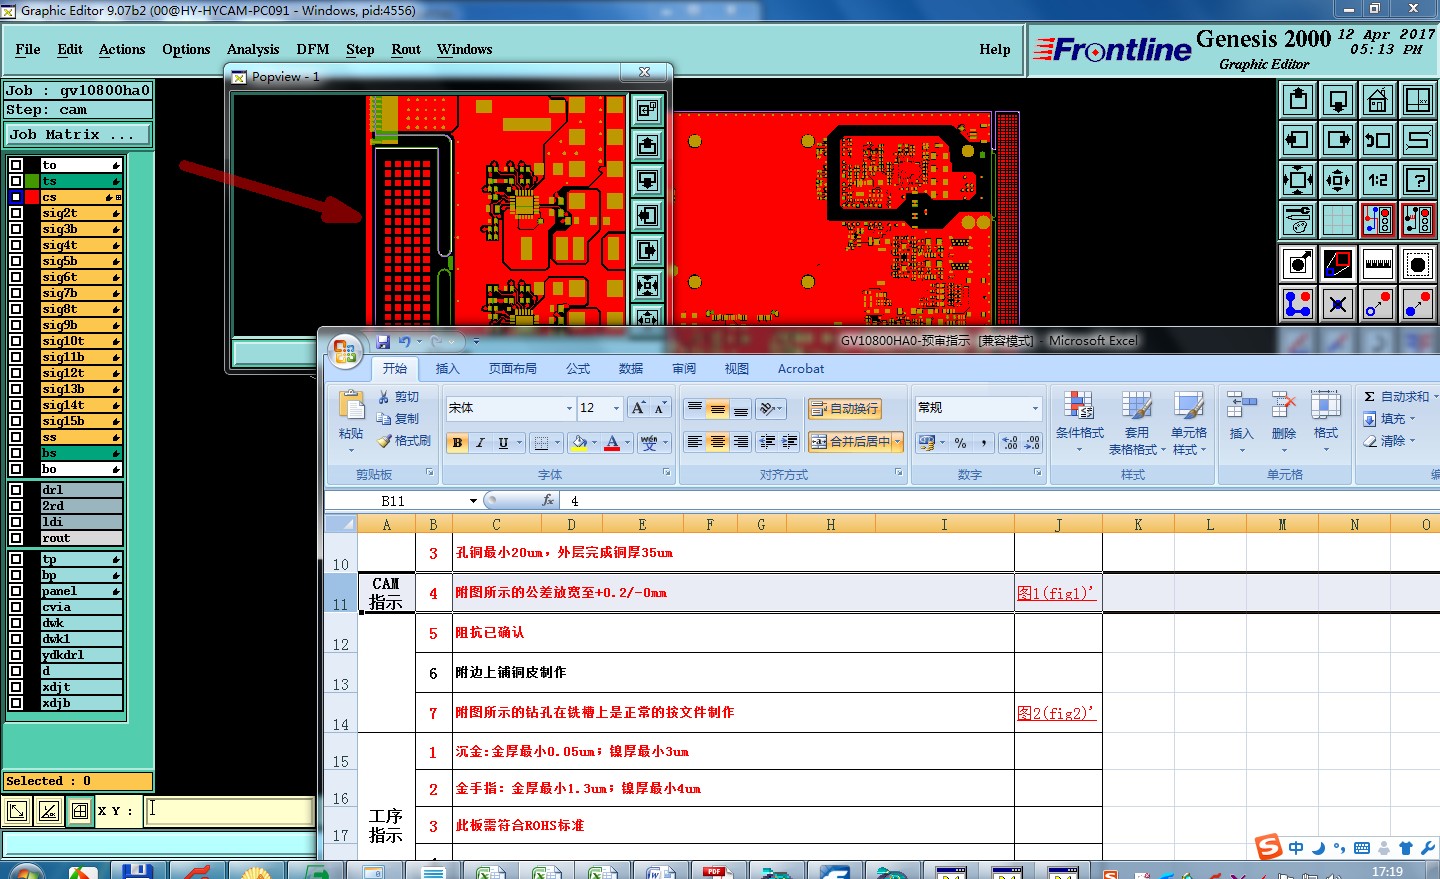This screenshot has height=879, width=1440.
Task: Toggle visibility checkbox for layer rout
Action: (16, 538)
